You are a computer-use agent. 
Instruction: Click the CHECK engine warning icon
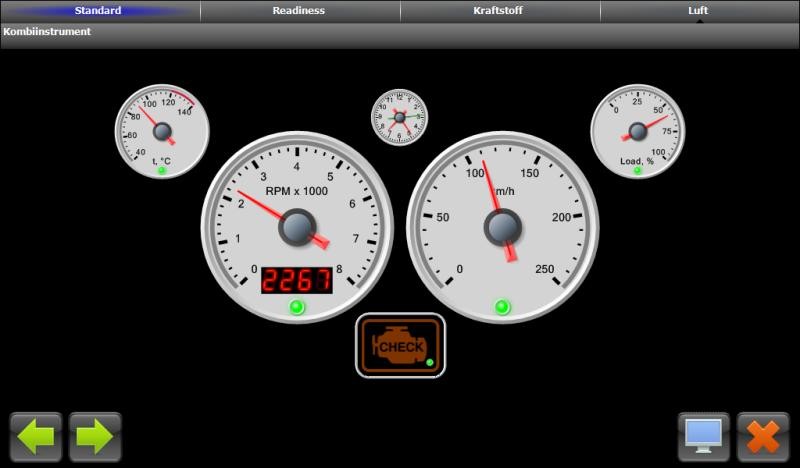[x=400, y=346]
